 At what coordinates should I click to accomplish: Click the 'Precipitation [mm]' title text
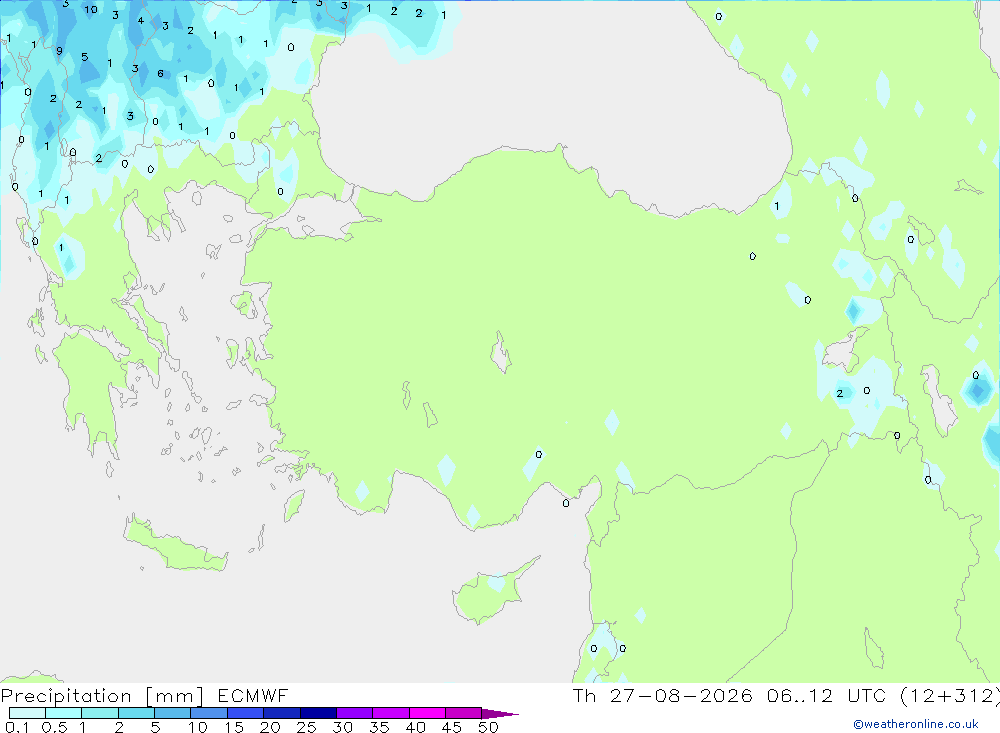pyautogui.click(x=102, y=696)
